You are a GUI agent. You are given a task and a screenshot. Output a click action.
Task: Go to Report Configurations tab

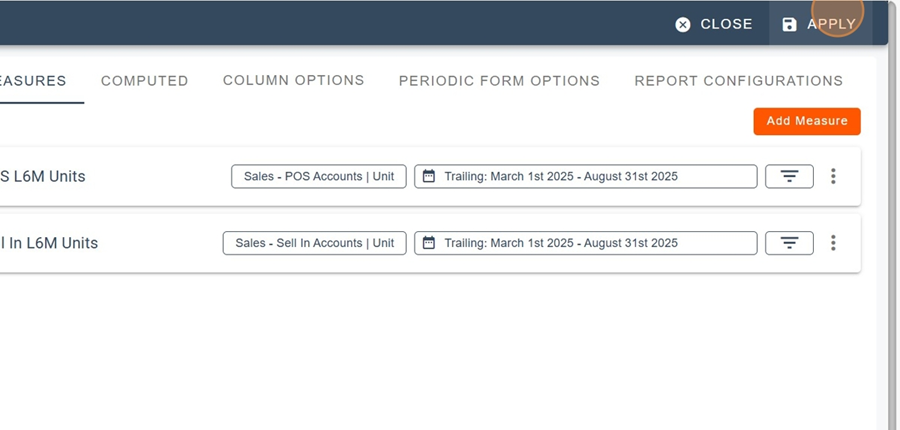(738, 81)
